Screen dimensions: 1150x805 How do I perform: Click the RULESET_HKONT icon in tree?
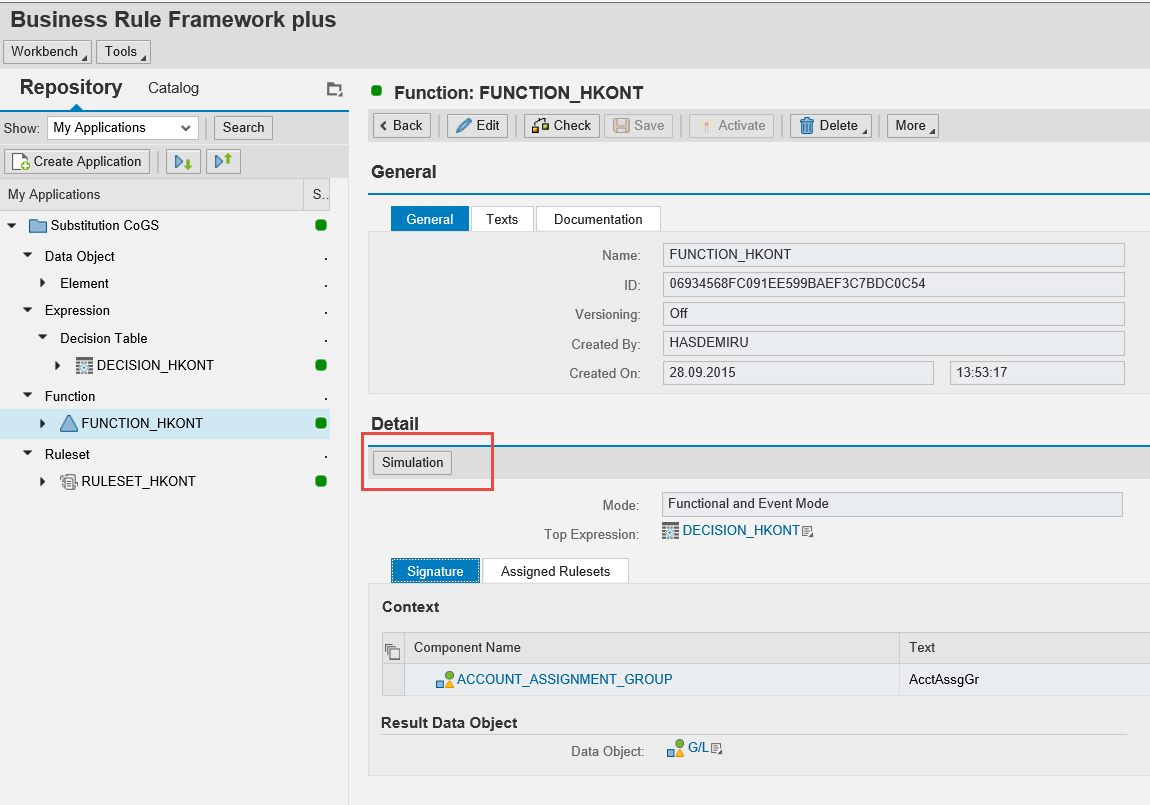pyautogui.click(x=69, y=482)
